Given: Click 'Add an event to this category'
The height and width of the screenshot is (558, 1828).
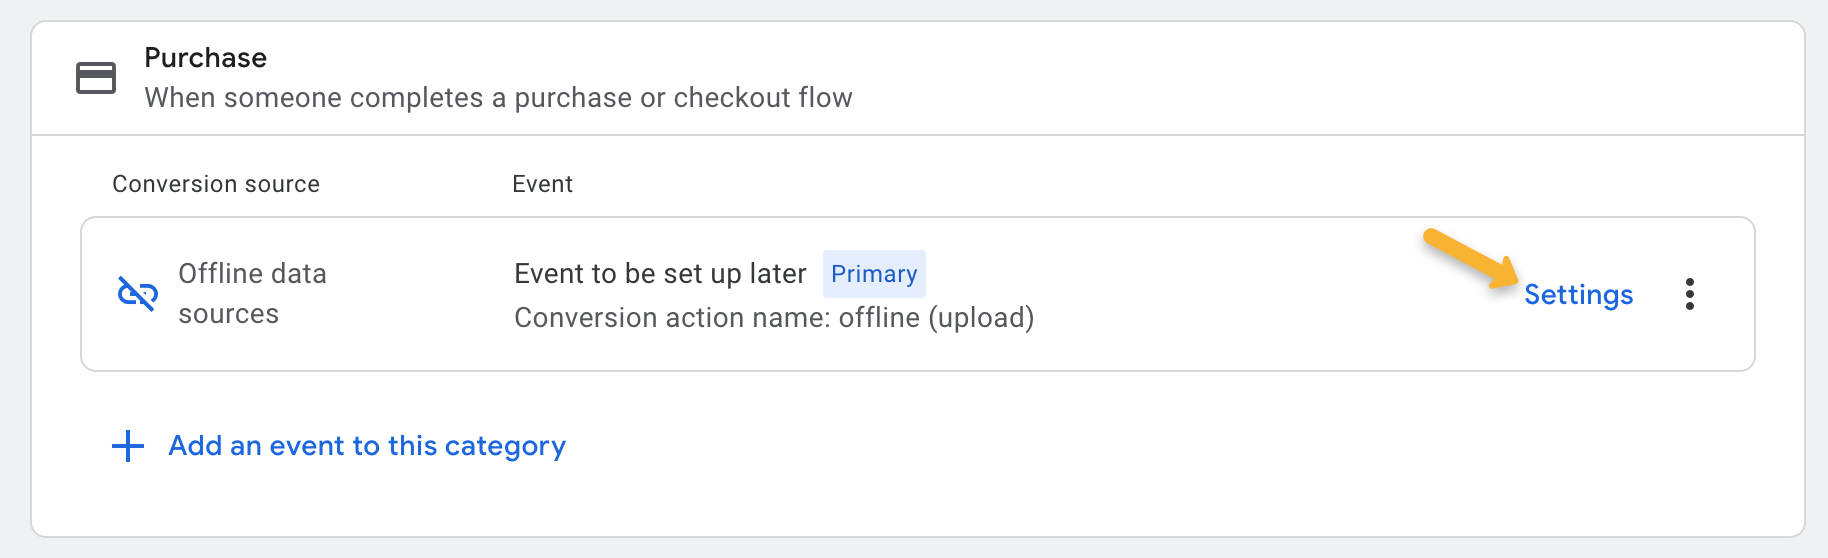Looking at the screenshot, I should click(366, 446).
